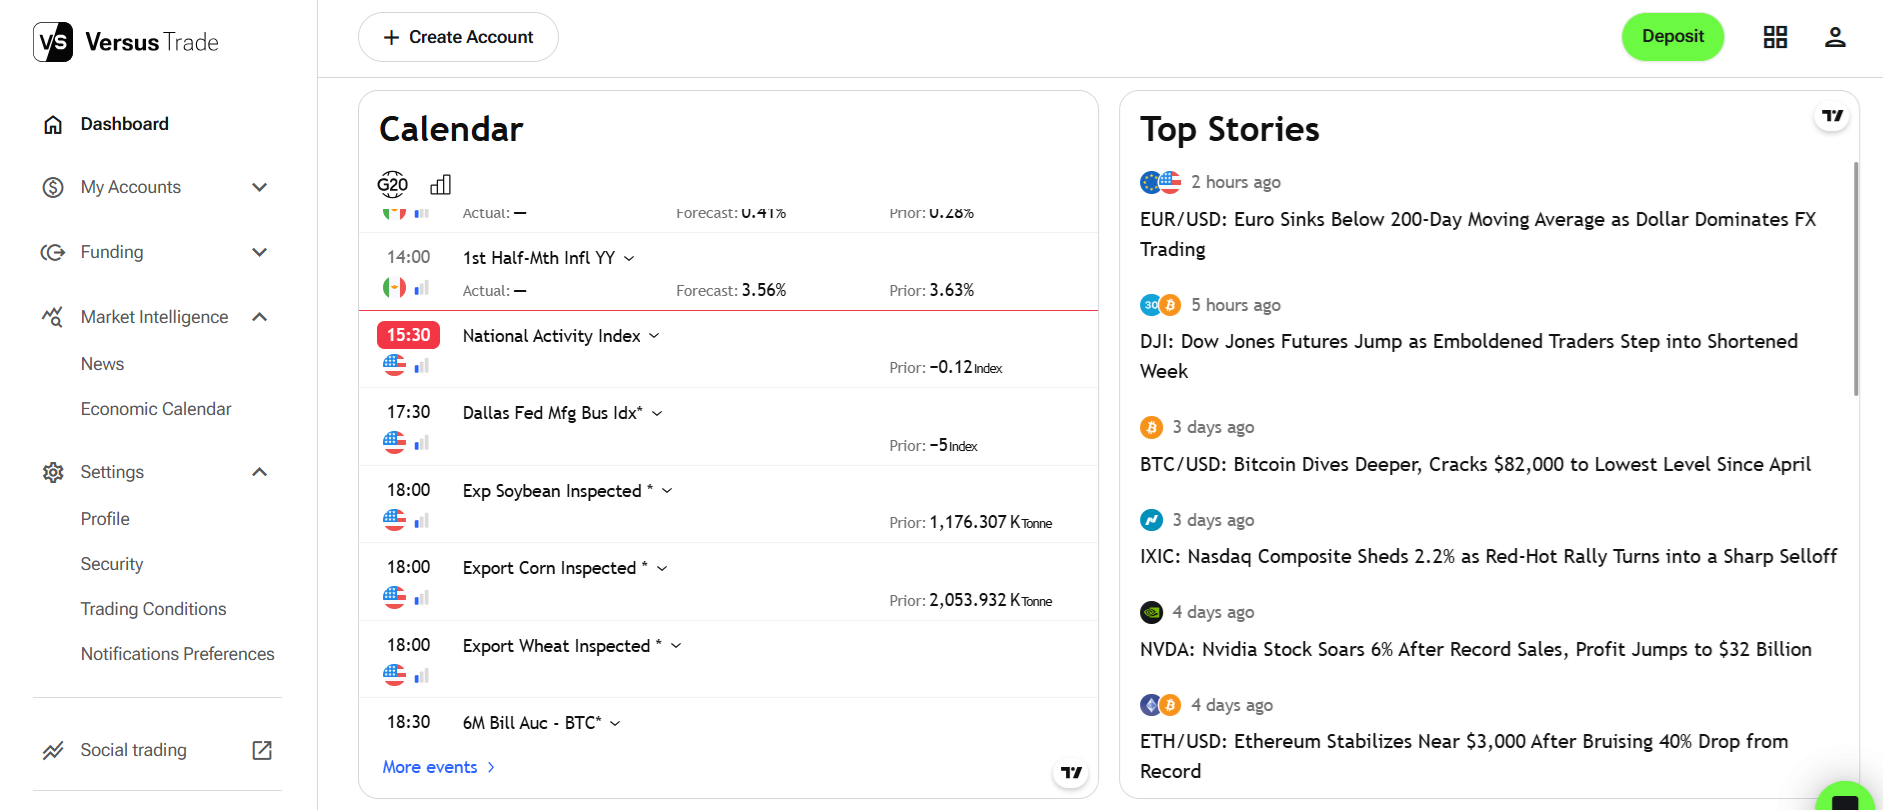
Task: Expand National Activity Index event details
Action: click(x=654, y=336)
